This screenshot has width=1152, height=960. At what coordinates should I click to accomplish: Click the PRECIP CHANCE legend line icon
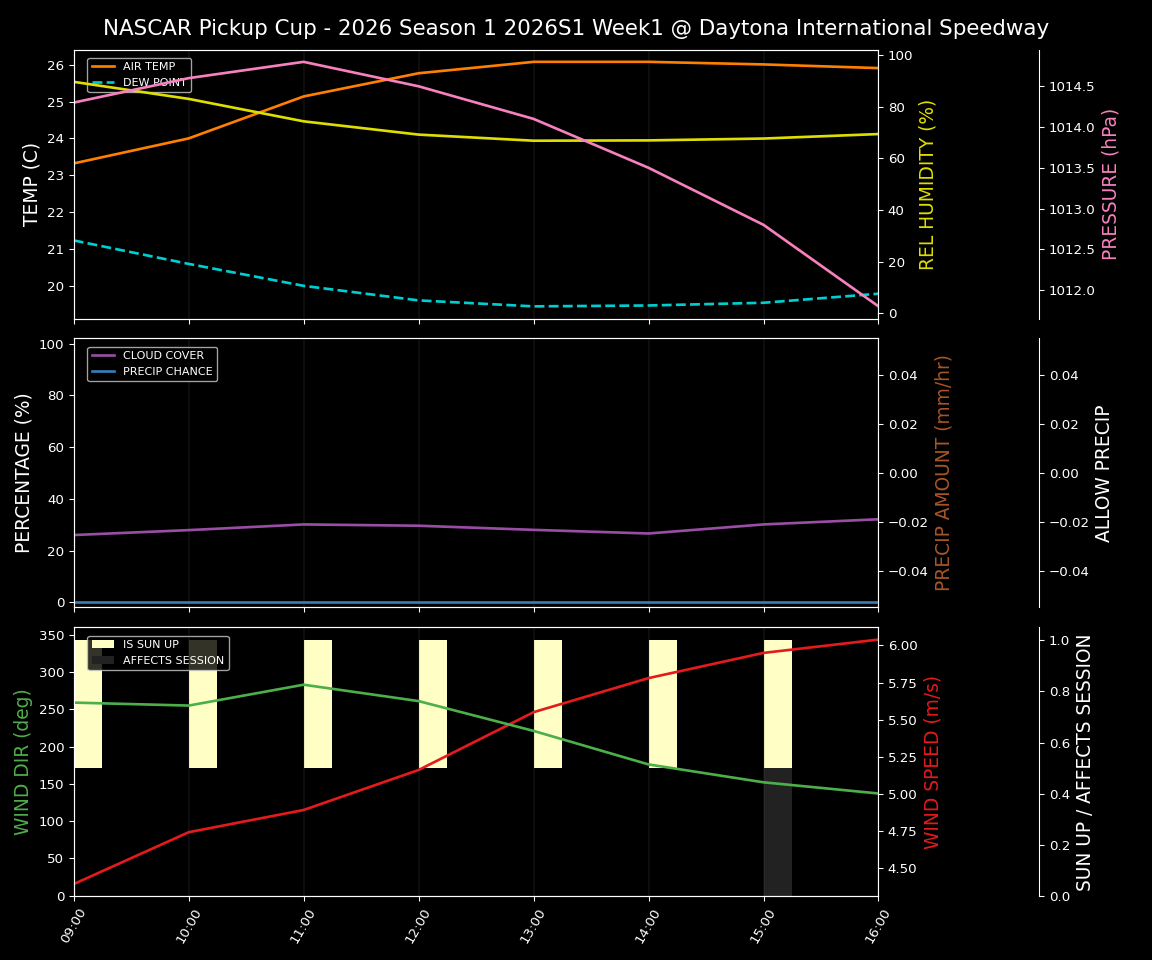(x=103, y=370)
